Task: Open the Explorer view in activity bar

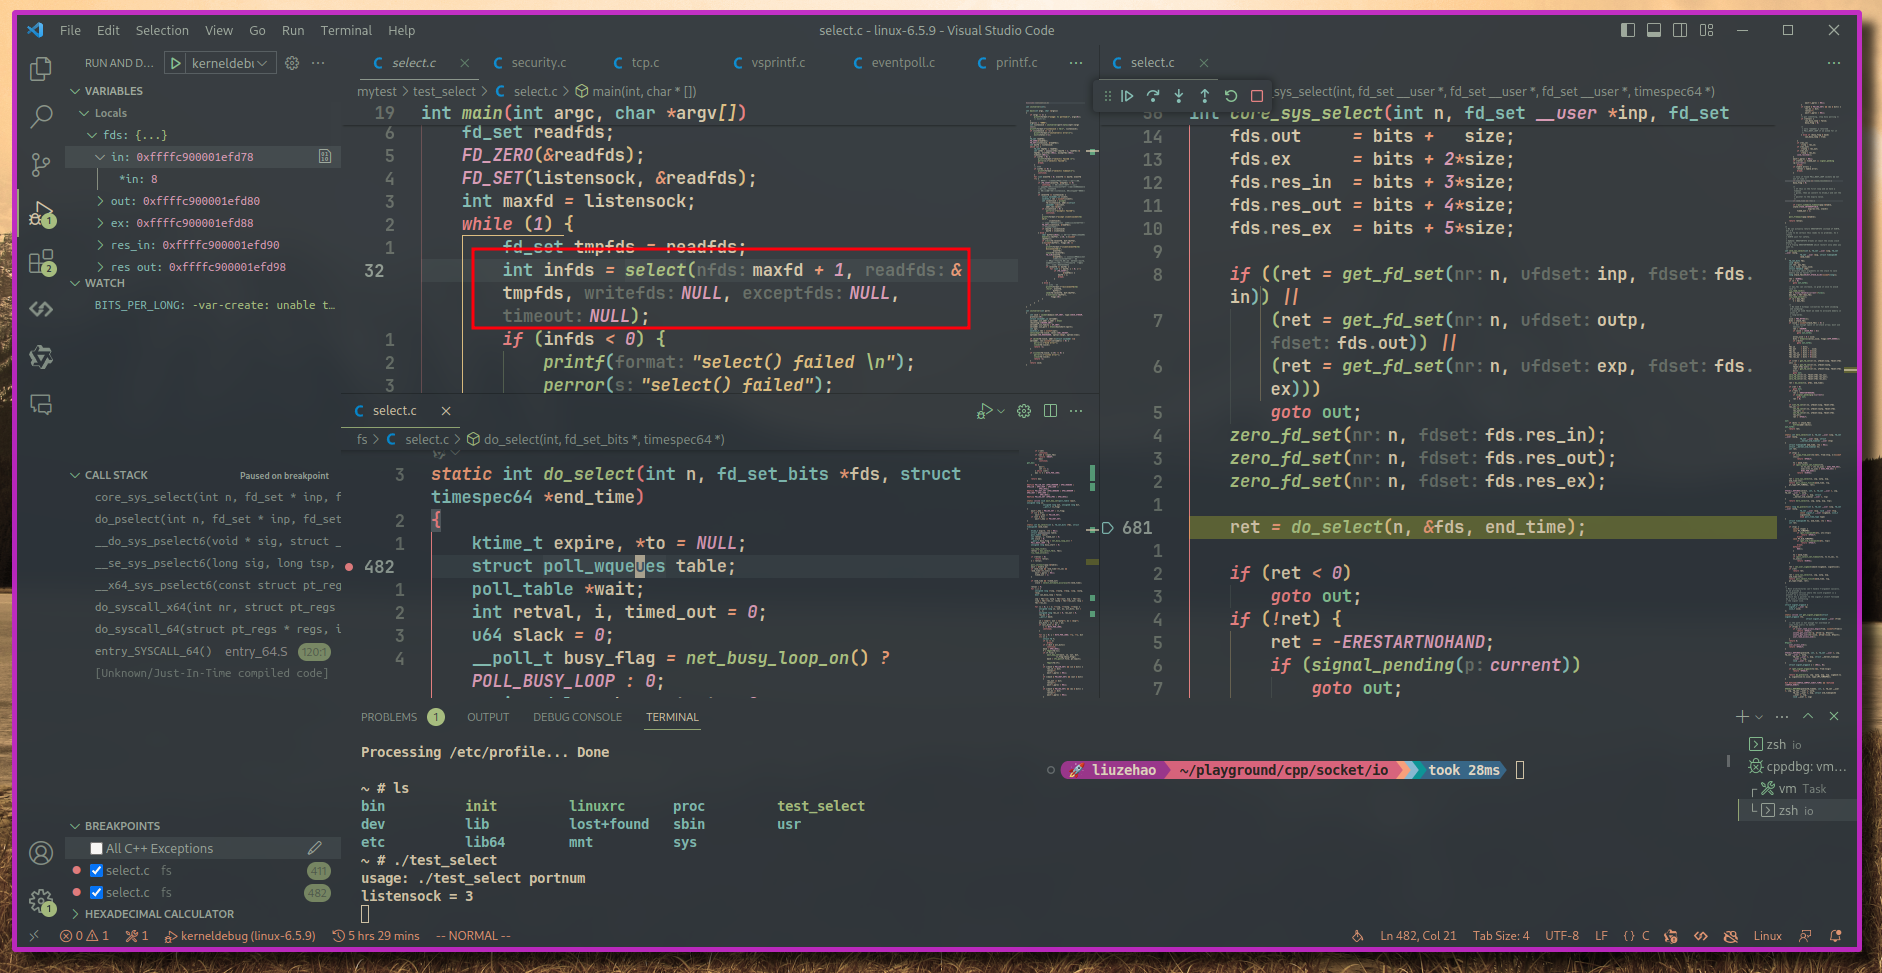Action: 41,69
